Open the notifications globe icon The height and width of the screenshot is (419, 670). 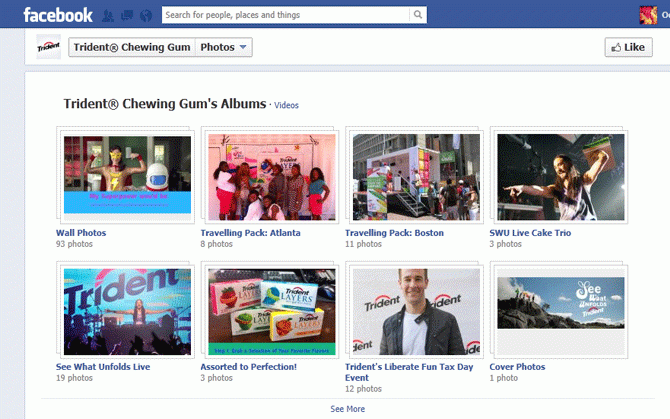(x=146, y=16)
